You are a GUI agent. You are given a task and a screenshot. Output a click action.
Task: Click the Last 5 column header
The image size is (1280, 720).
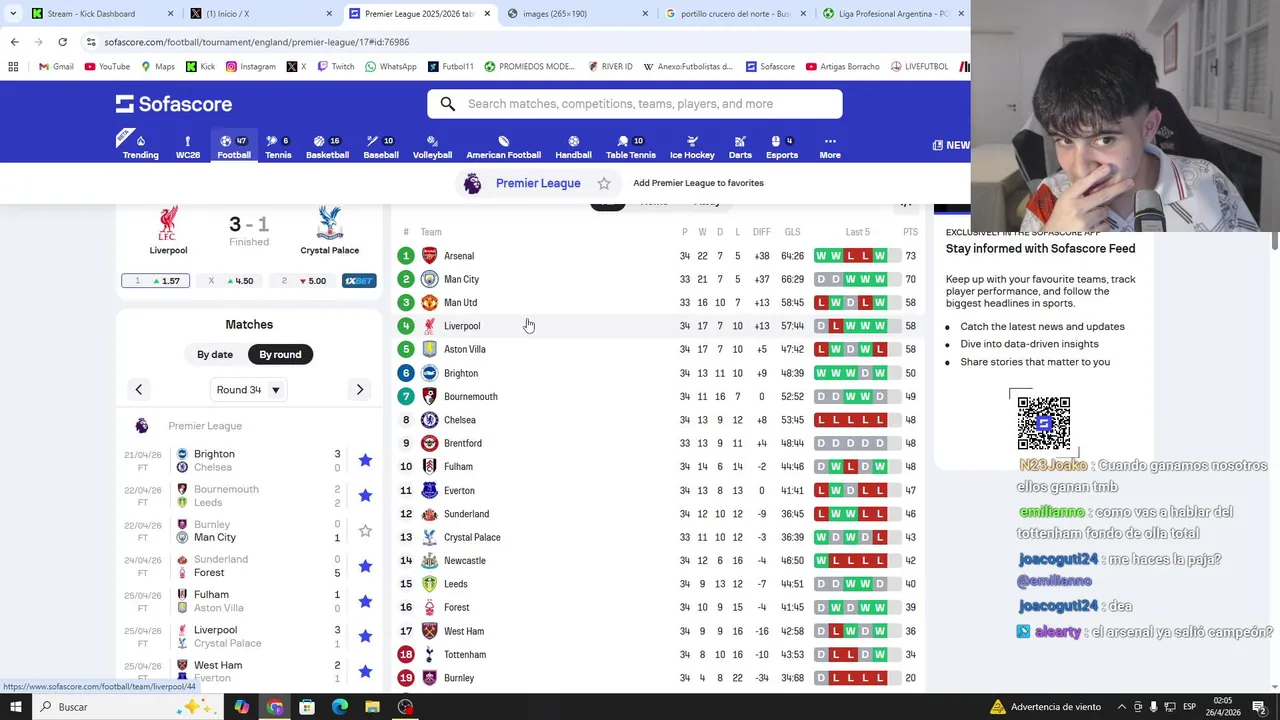(x=857, y=232)
